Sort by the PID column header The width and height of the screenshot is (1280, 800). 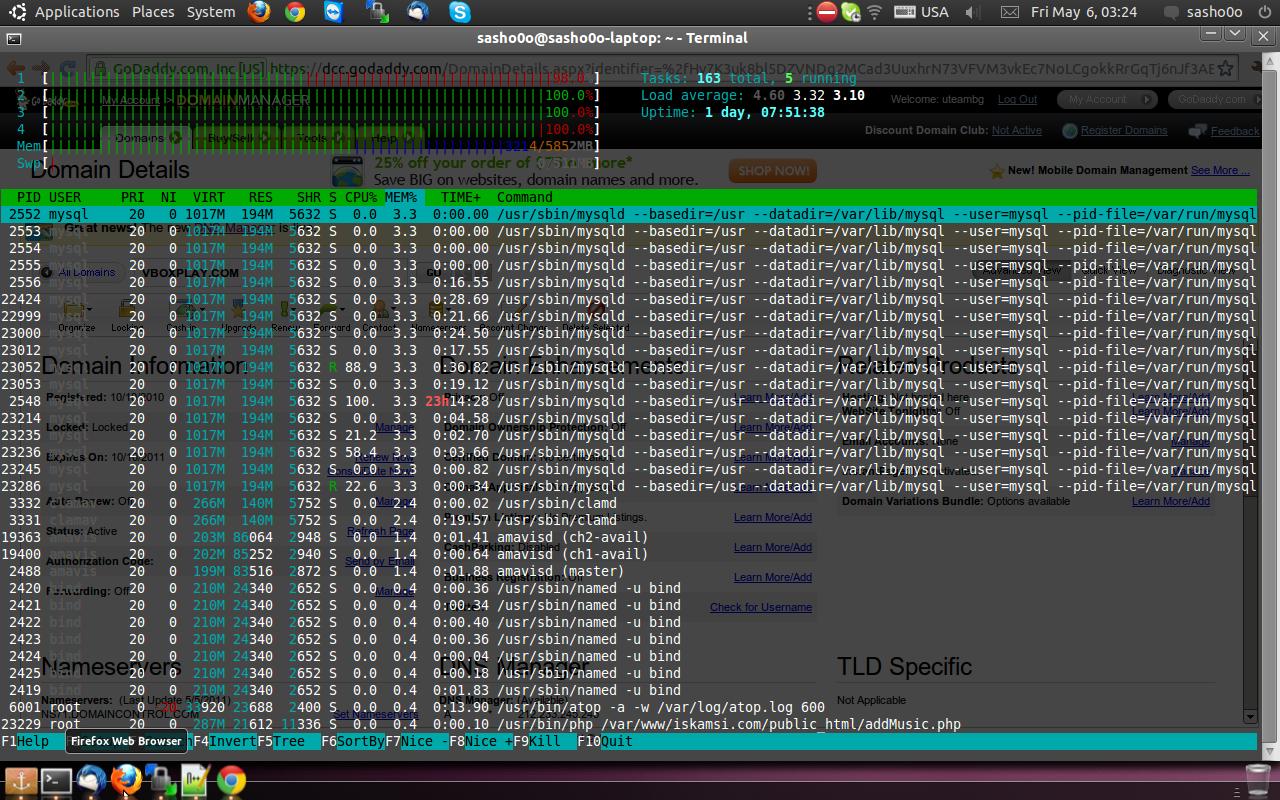[29, 197]
